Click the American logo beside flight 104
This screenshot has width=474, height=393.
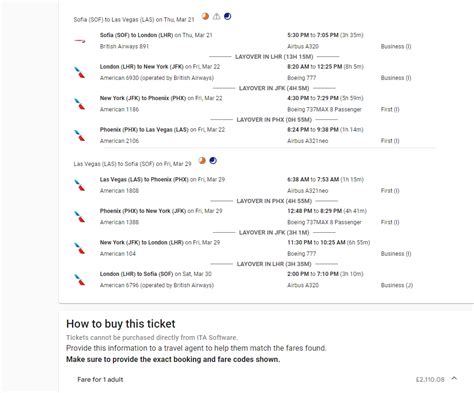[x=80, y=248]
